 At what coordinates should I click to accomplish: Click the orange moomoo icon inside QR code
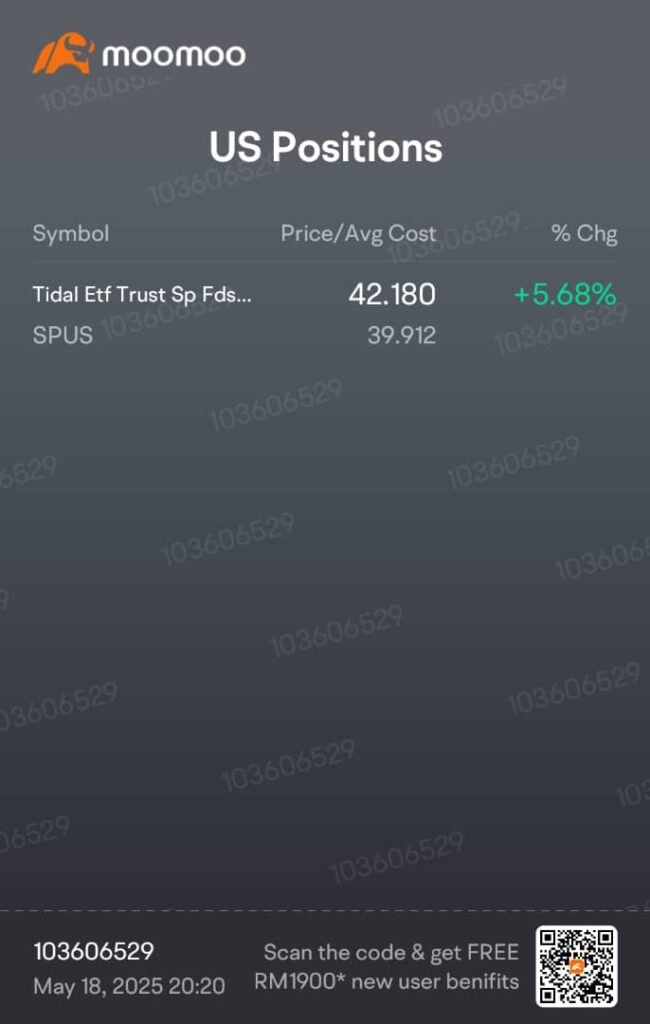point(576,966)
